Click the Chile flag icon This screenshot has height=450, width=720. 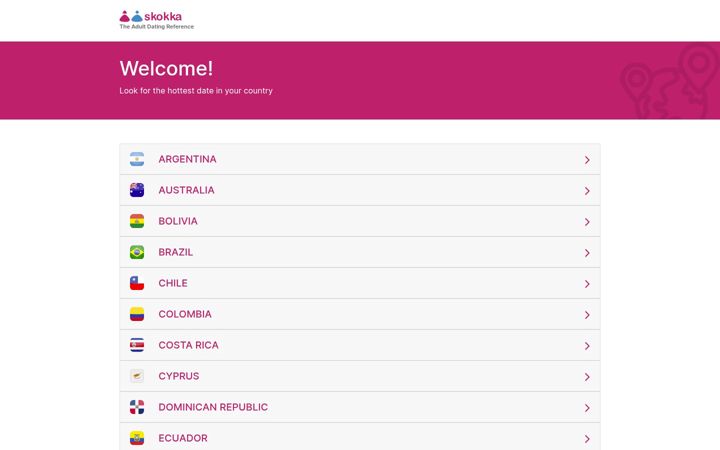[x=137, y=283]
